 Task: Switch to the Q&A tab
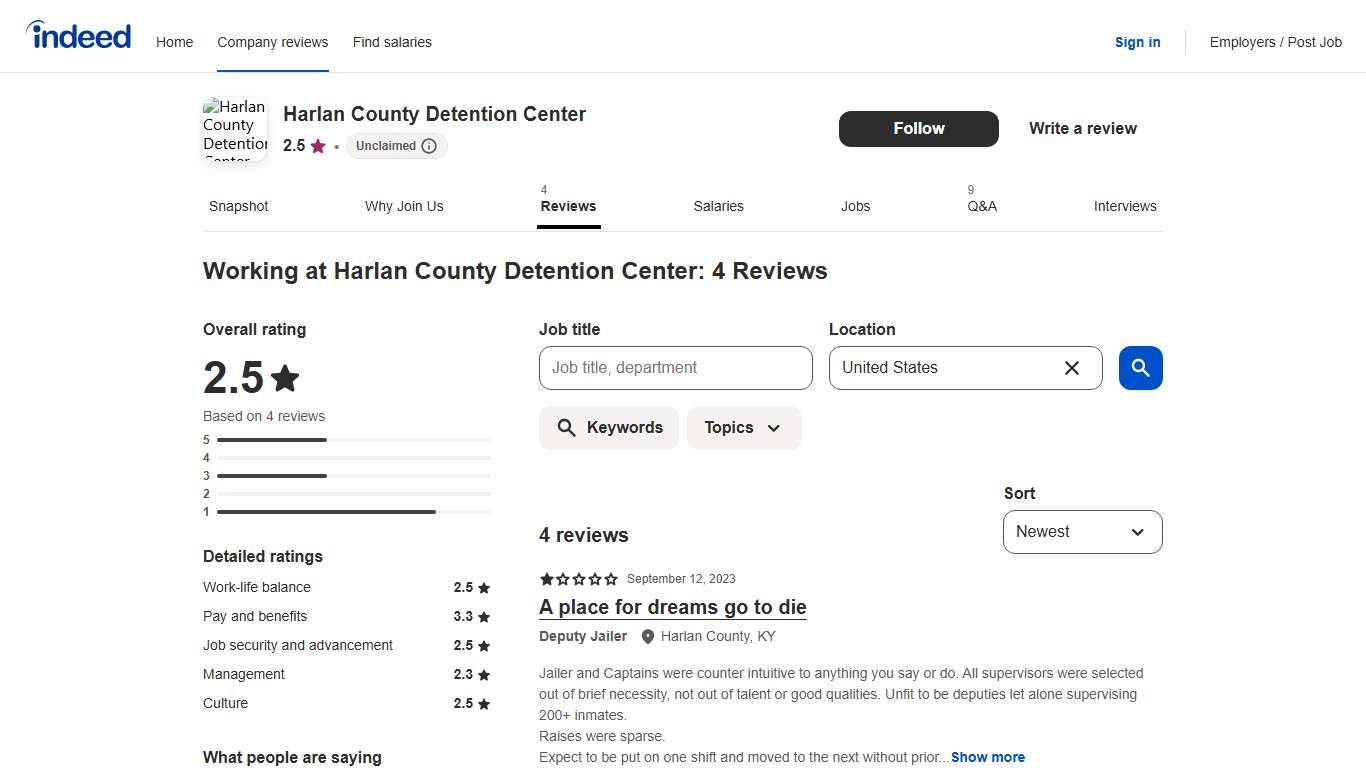coord(982,206)
